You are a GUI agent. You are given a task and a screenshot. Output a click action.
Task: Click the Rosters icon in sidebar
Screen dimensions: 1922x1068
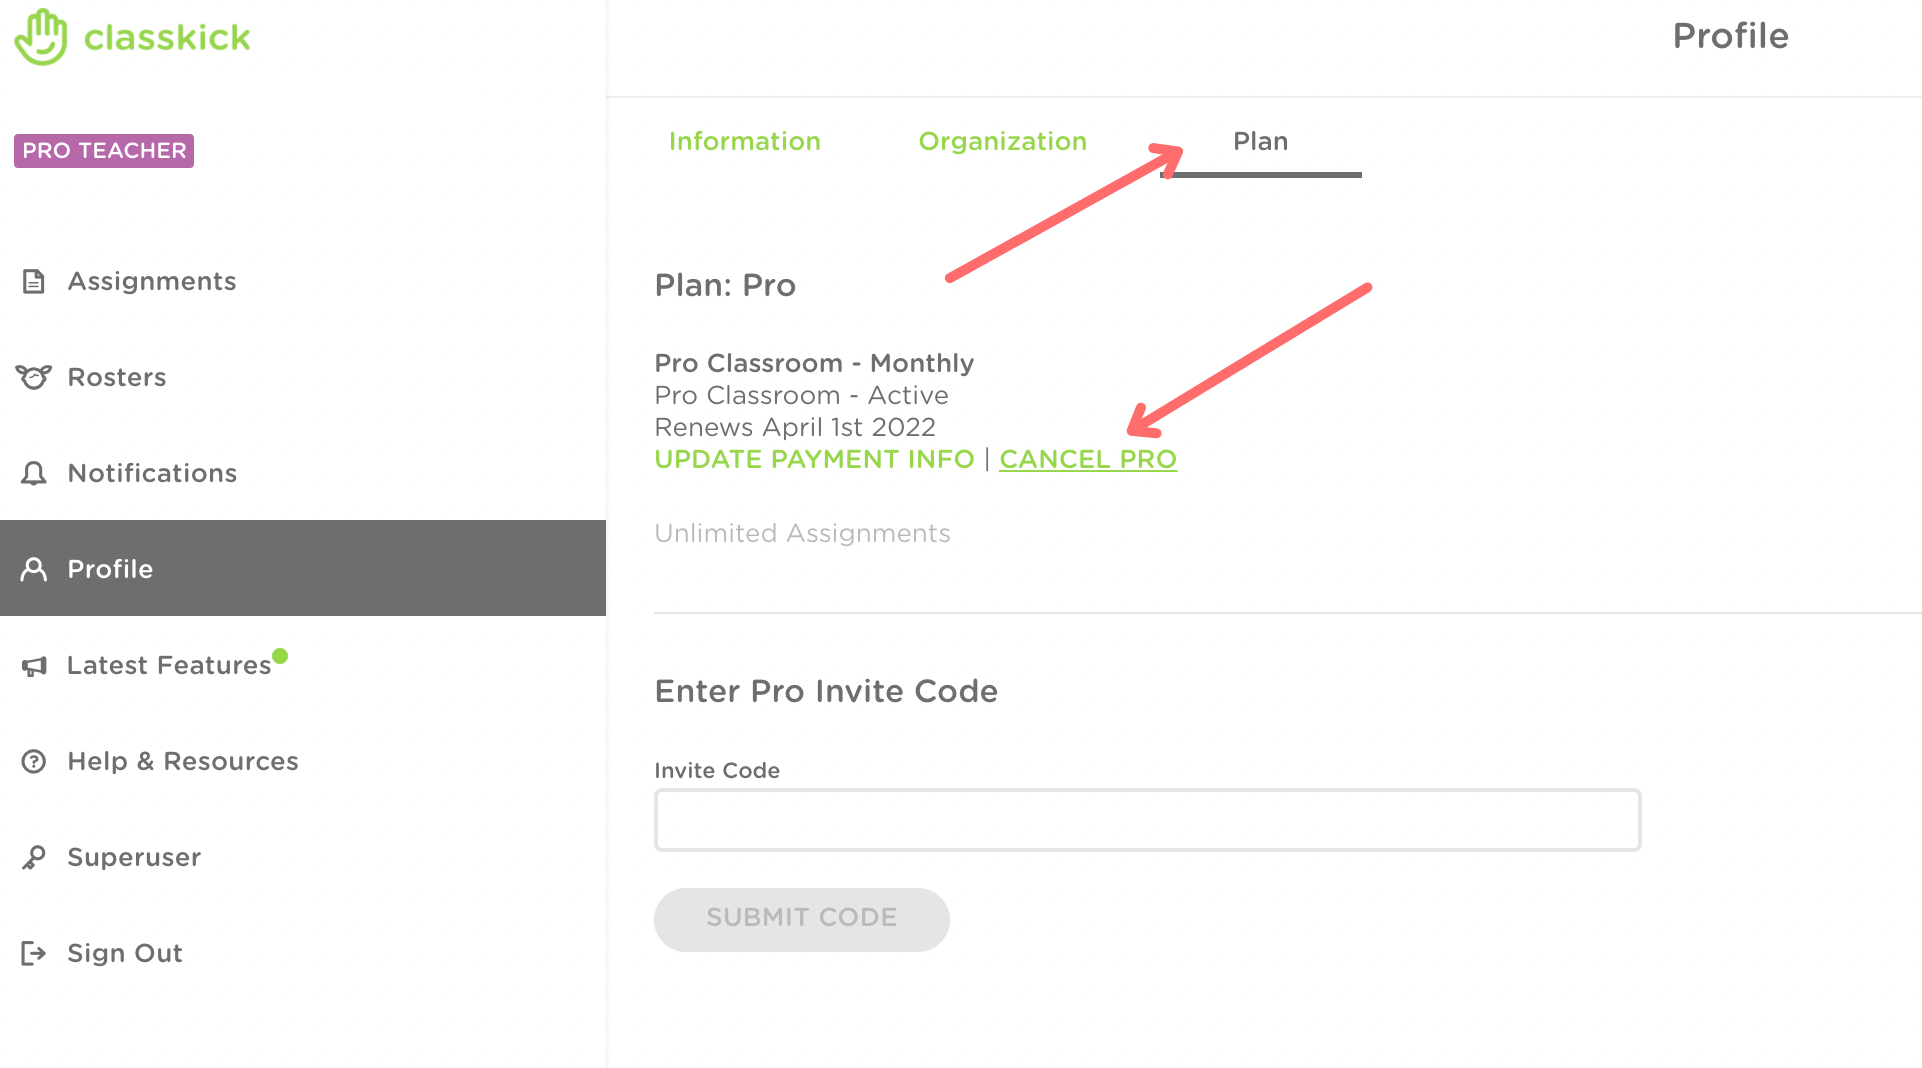click(x=34, y=377)
